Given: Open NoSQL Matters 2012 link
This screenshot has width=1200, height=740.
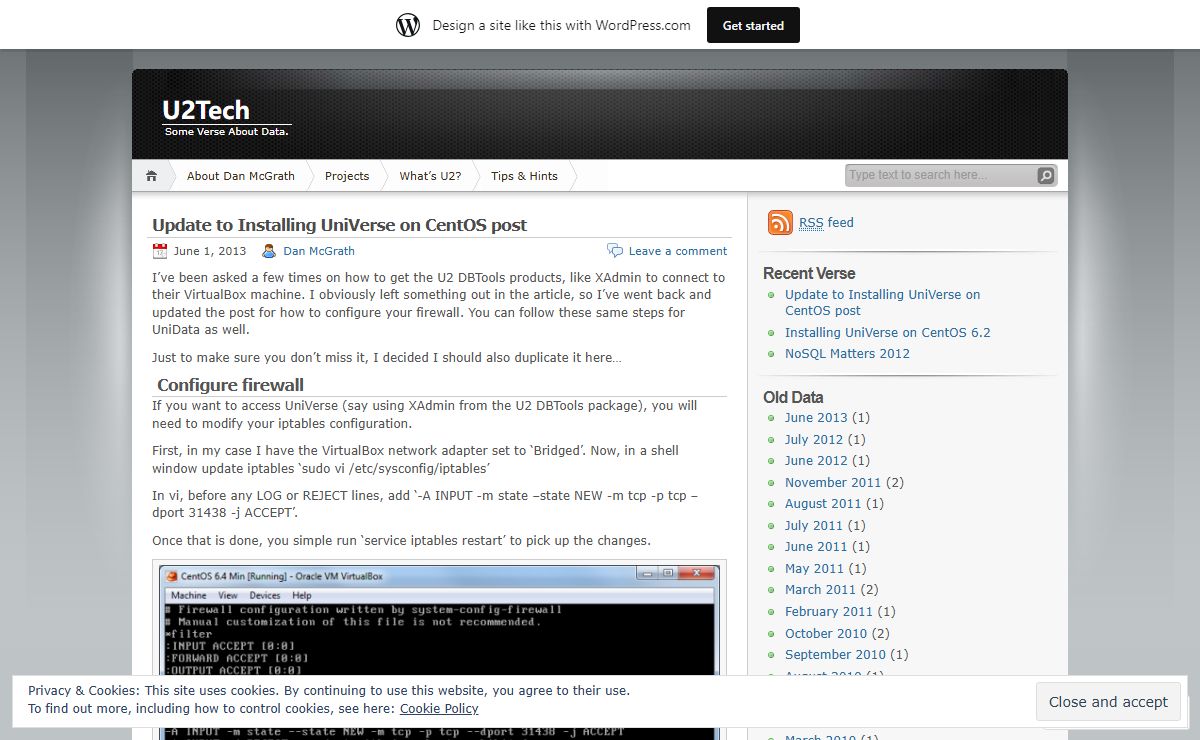Looking at the screenshot, I should click(847, 353).
